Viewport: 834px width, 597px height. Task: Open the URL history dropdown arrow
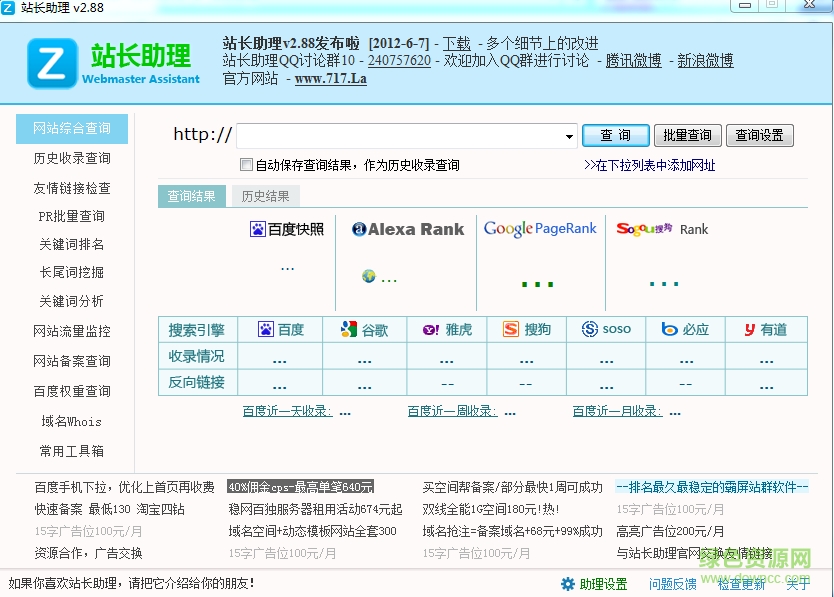coord(567,135)
